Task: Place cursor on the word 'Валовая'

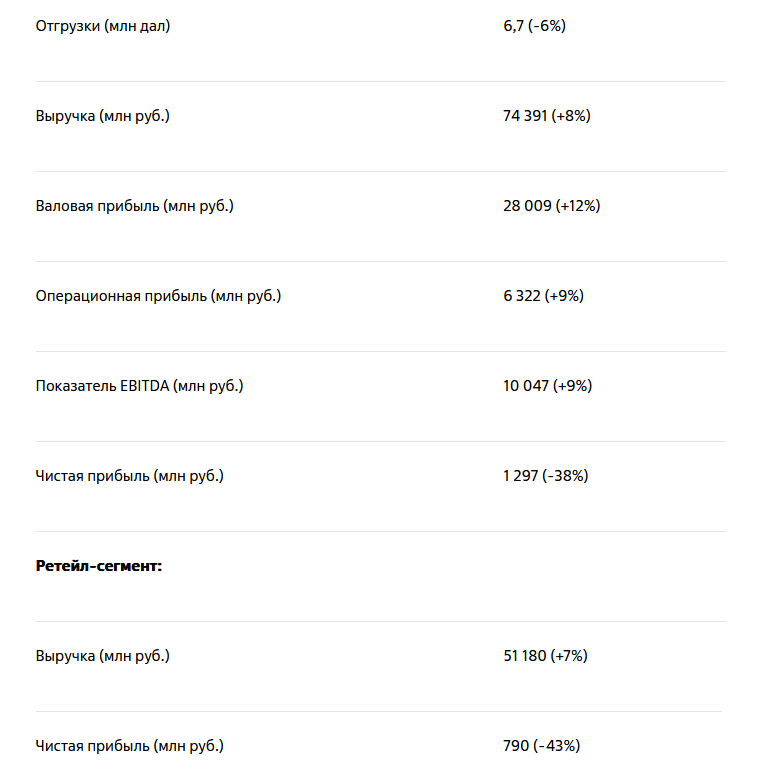Action: (64, 206)
